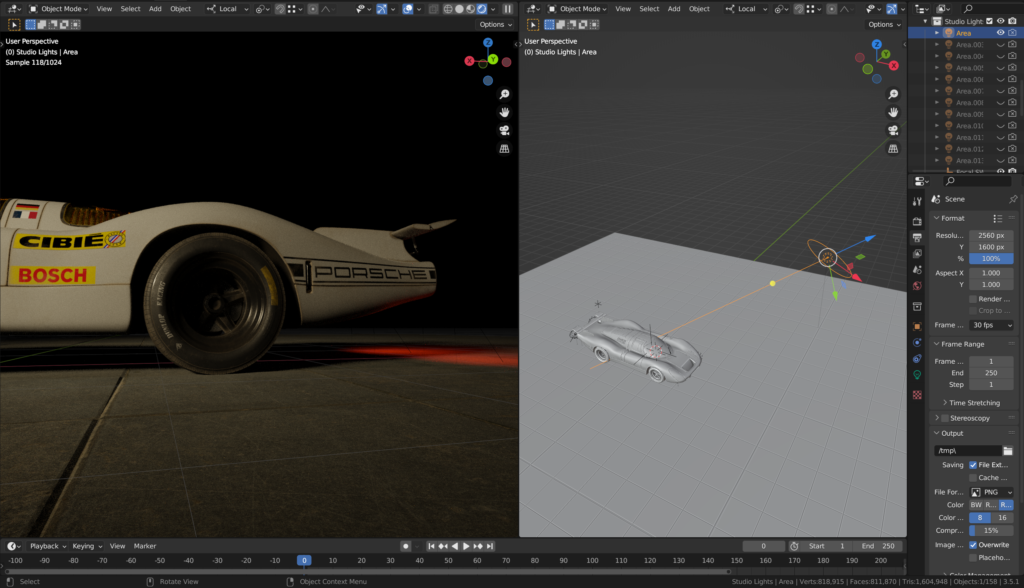This screenshot has width=1024, height=588.
Task: Open the 30 fps frame rate dropdown
Action: (x=991, y=325)
